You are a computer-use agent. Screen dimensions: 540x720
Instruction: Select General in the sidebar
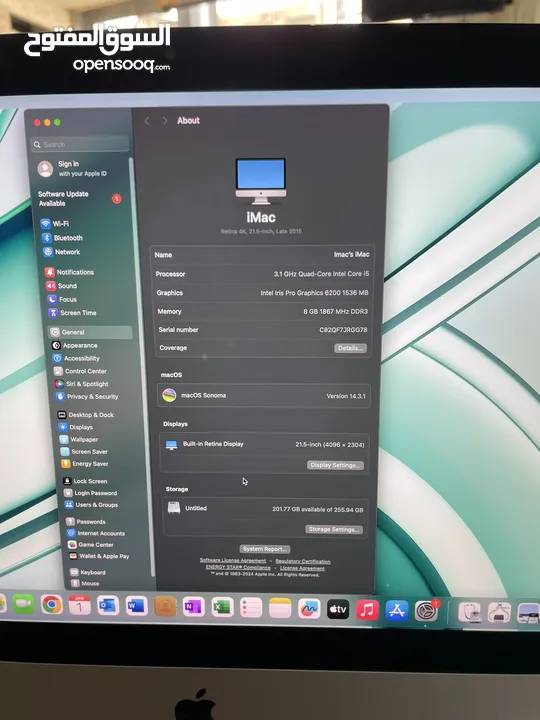tap(90, 332)
